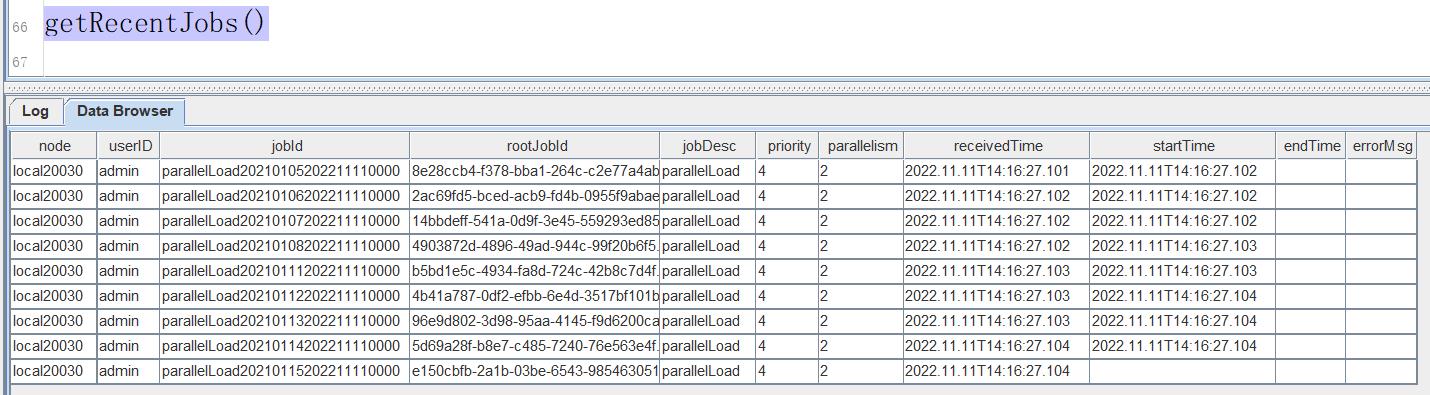Click the startTime column header
Screen dimensions: 1430x395
pyautogui.click(x=1183, y=146)
